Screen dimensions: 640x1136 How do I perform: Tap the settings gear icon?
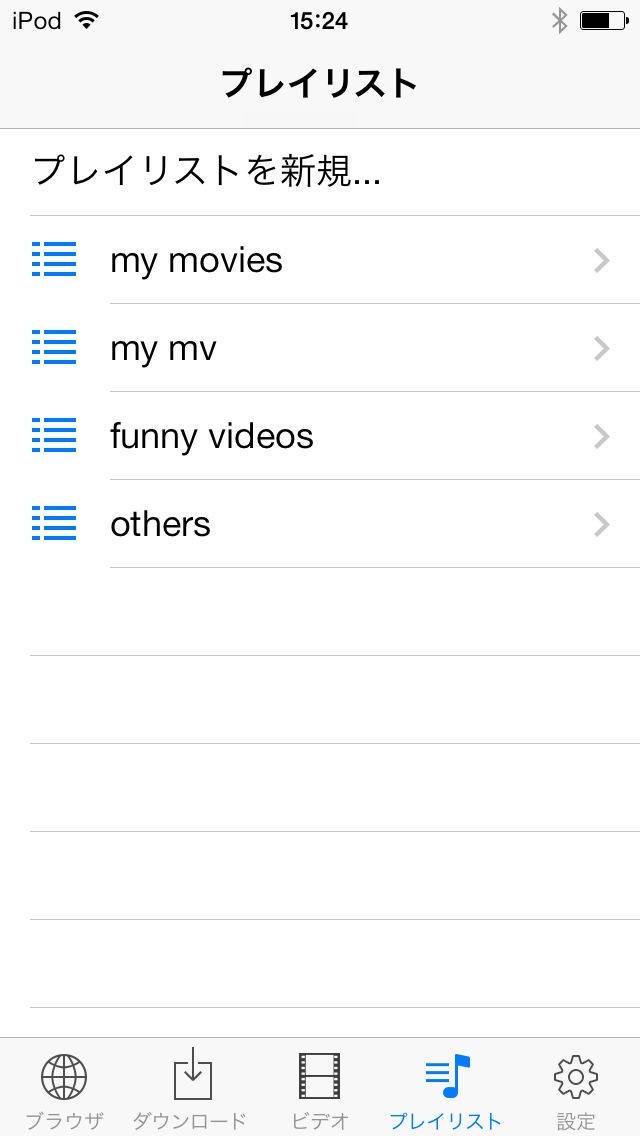pyautogui.click(x=575, y=1076)
